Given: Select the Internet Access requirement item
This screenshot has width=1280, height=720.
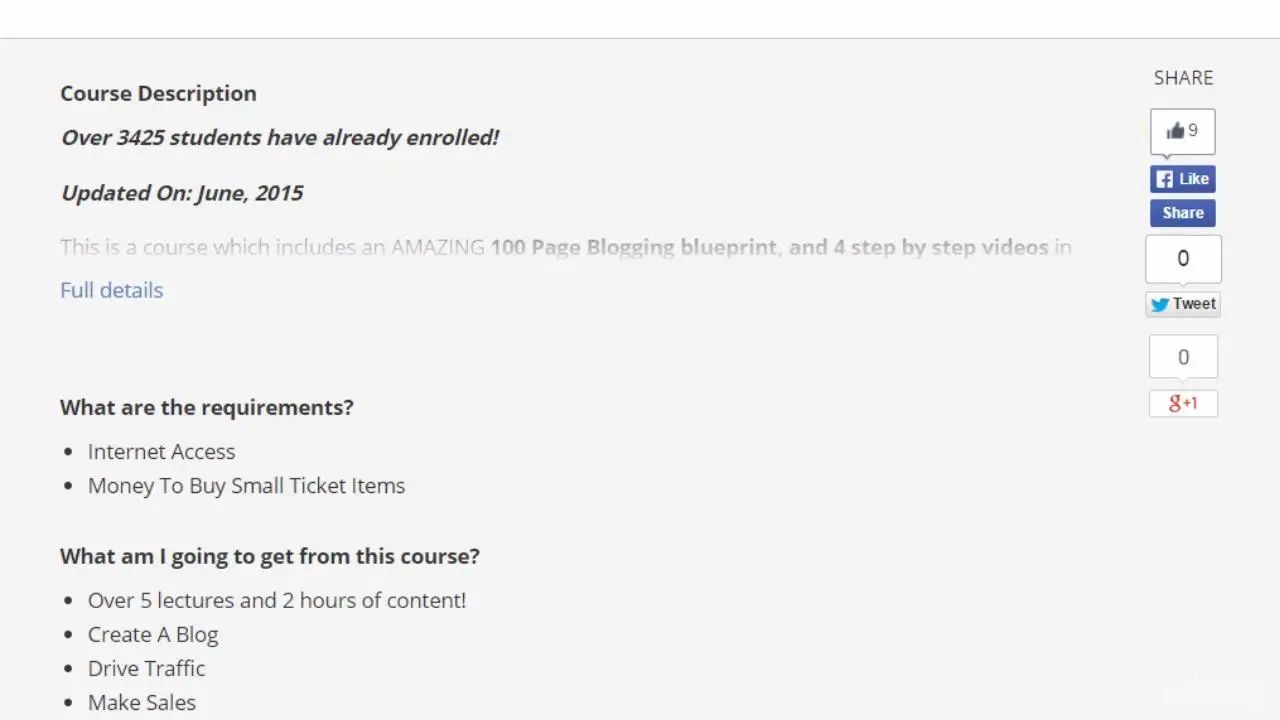Looking at the screenshot, I should click(161, 452).
